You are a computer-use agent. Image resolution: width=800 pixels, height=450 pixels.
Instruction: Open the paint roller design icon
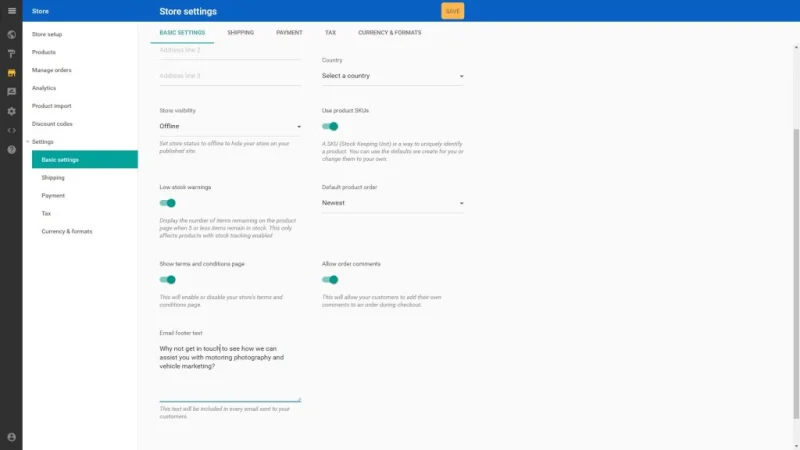(11, 54)
